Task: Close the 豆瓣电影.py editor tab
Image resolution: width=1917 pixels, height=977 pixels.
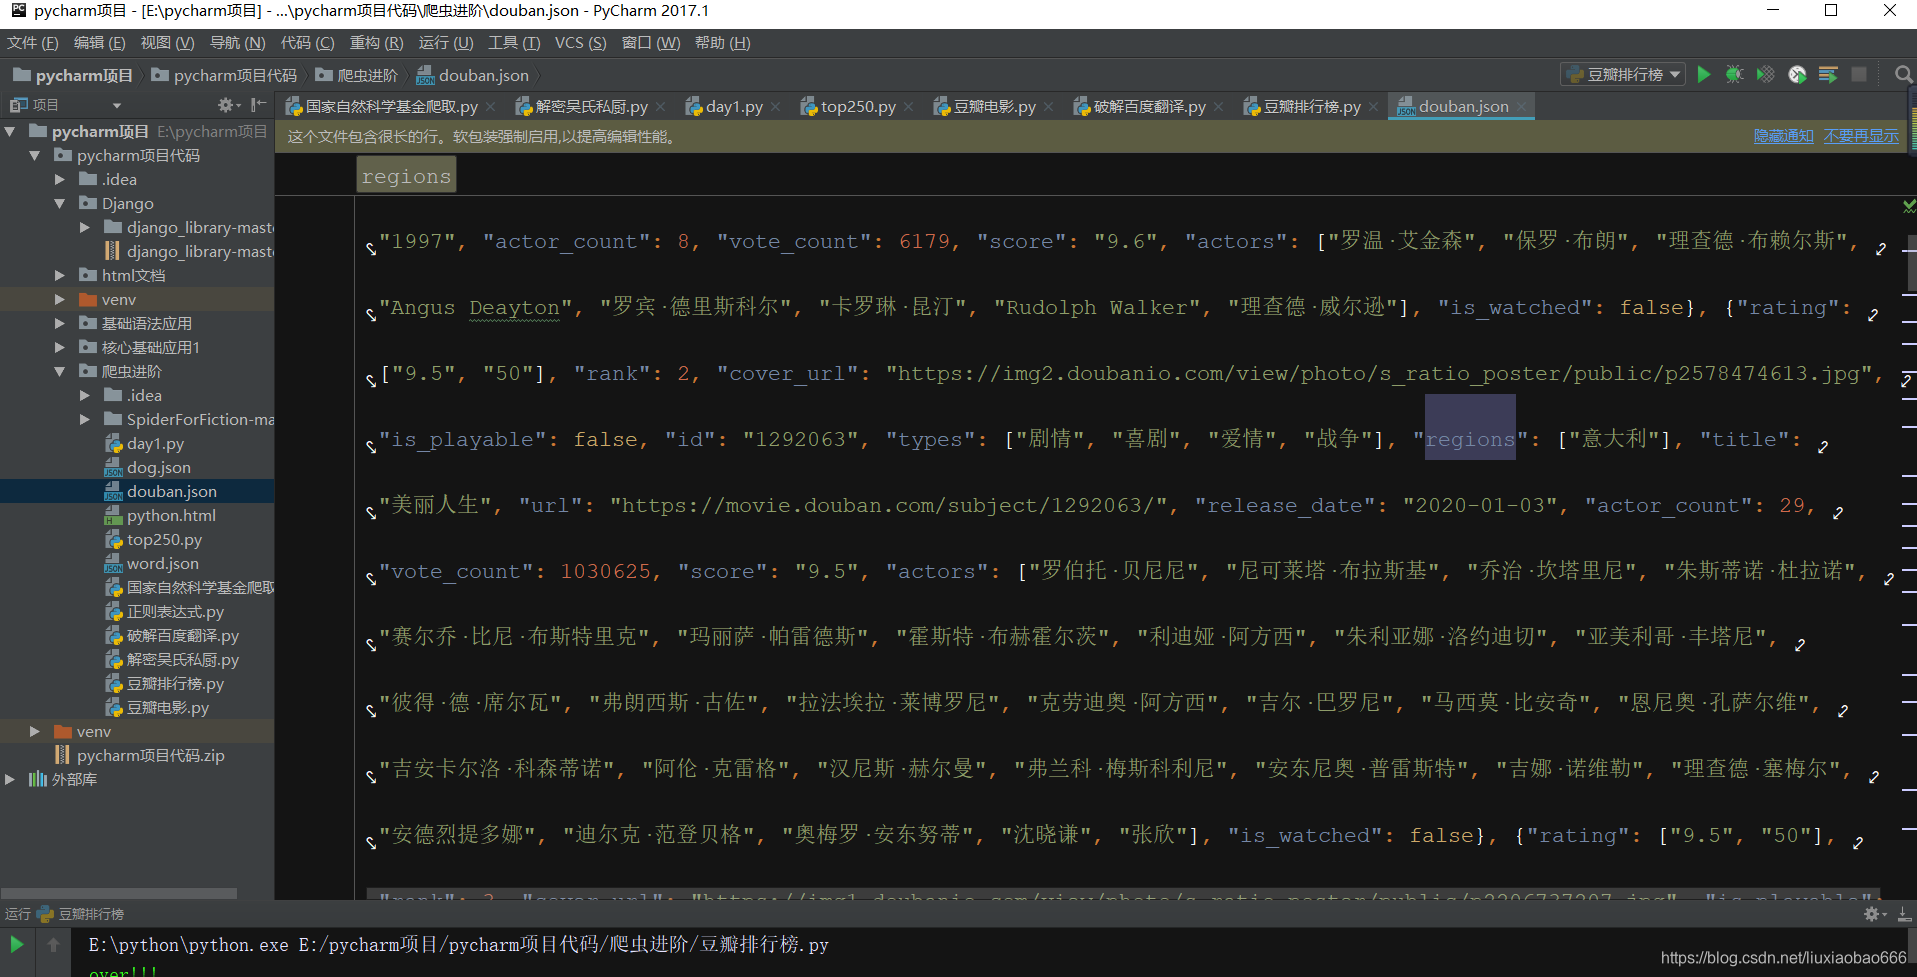Action: click(x=1049, y=107)
